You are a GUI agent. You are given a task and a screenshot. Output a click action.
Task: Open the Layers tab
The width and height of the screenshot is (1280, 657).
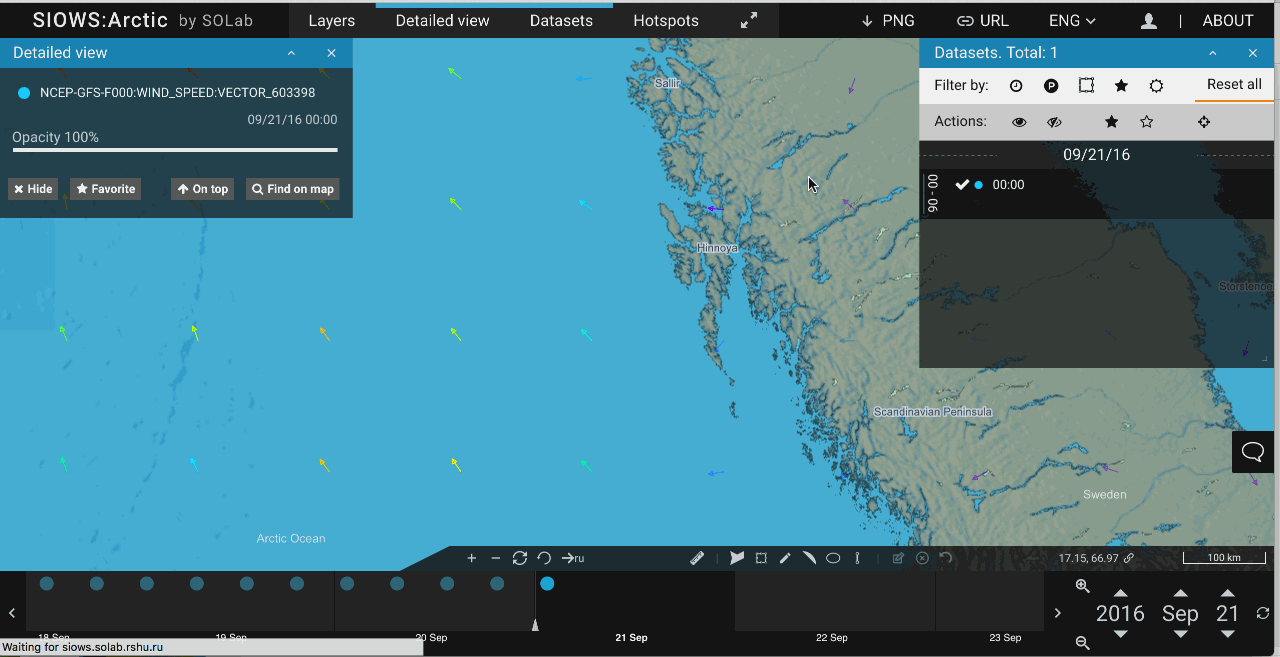pyautogui.click(x=332, y=20)
